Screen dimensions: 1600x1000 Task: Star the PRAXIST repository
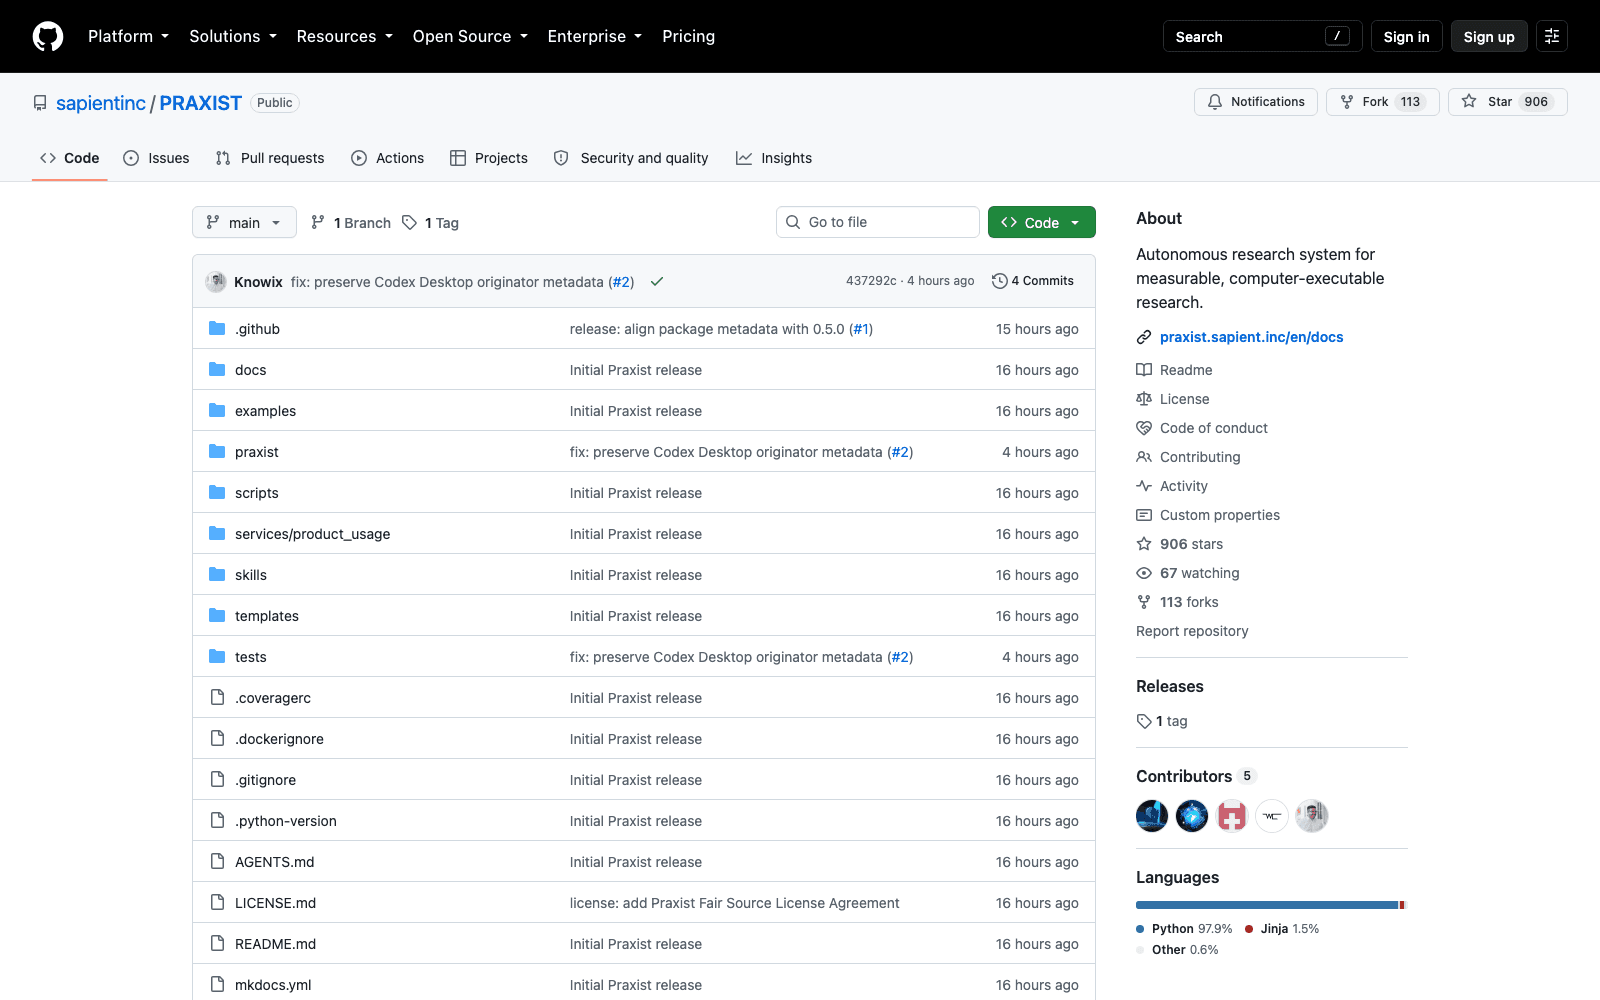coord(1508,102)
